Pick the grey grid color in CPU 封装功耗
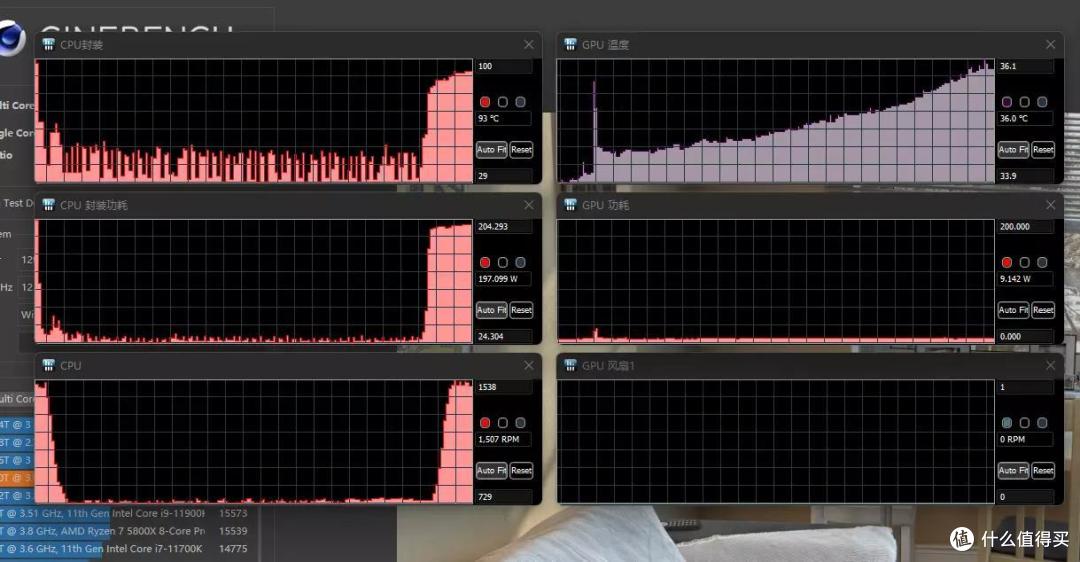This screenshot has width=1080, height=562. (521, 262)
